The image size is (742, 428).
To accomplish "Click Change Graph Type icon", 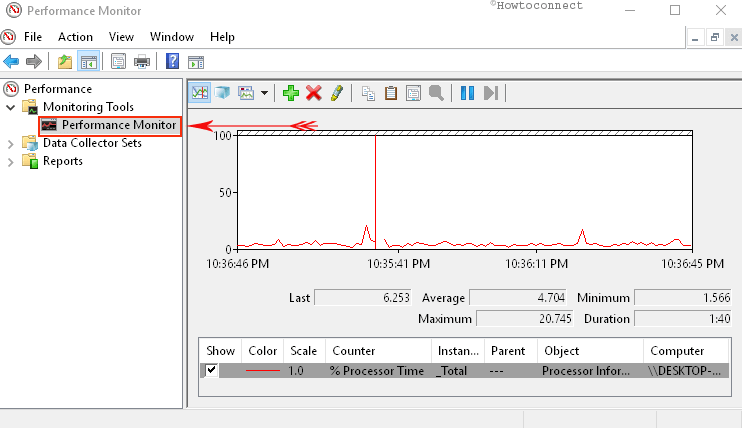I will (246, 93).
